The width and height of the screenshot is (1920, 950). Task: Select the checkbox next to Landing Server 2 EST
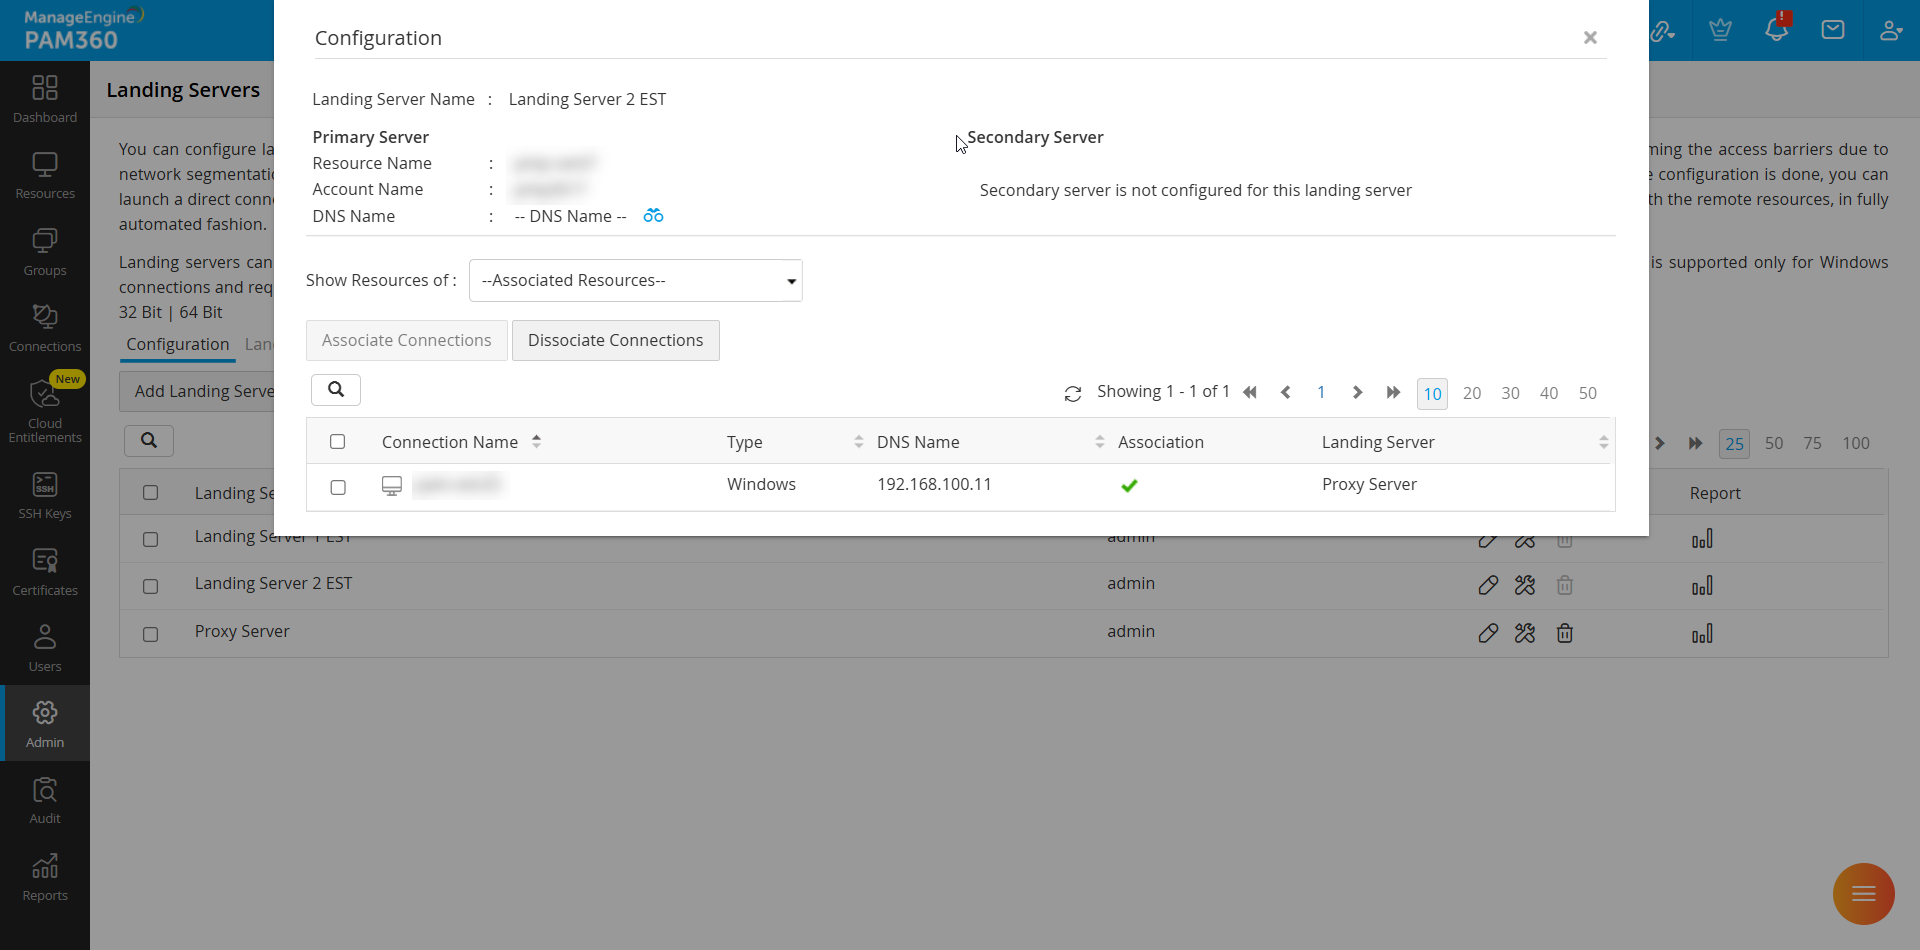click(x=150, y=587)
